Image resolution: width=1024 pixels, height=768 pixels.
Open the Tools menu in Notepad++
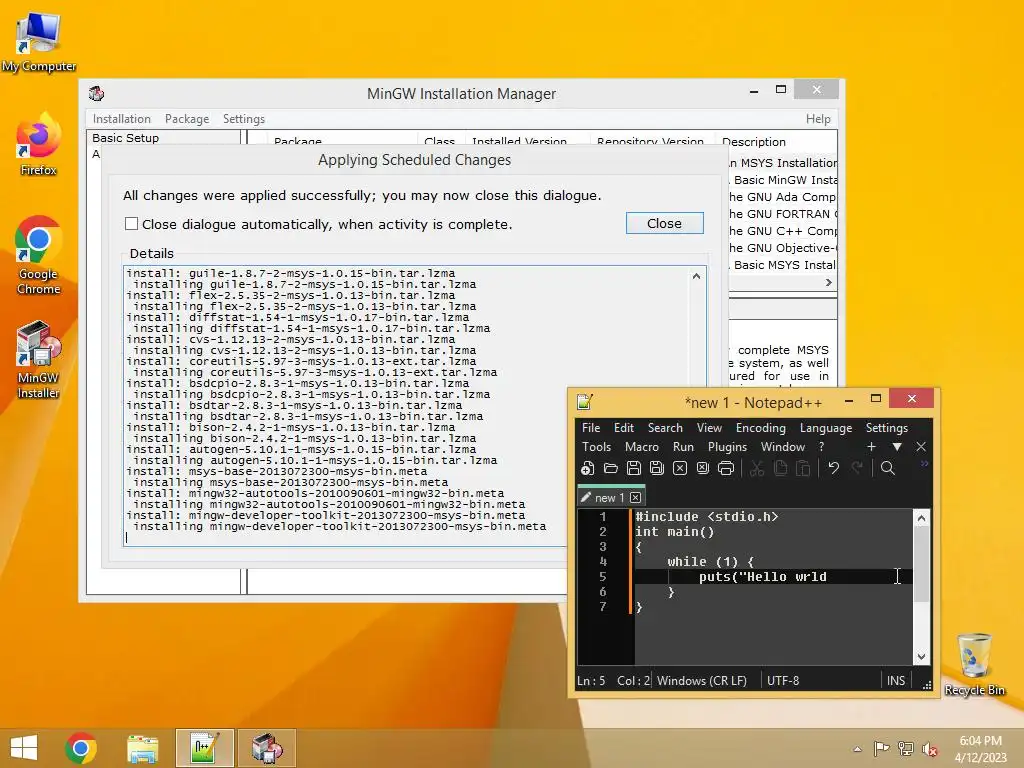(x=596, y=447)
